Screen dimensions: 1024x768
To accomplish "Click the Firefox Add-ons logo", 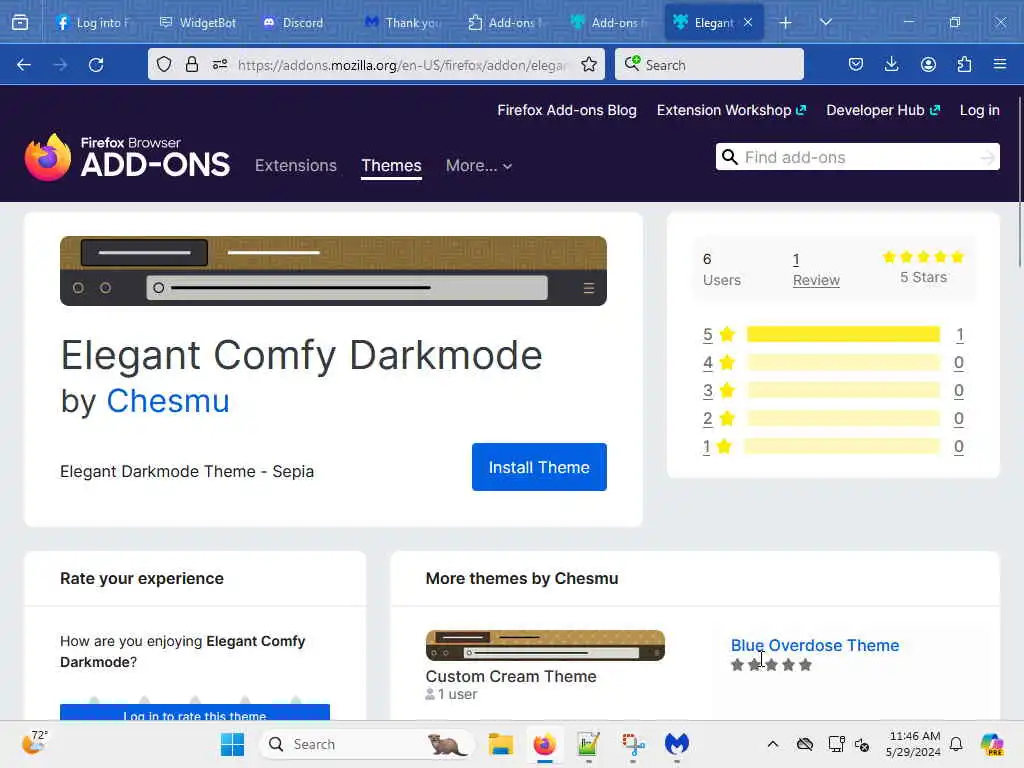I will click(127, 157).
